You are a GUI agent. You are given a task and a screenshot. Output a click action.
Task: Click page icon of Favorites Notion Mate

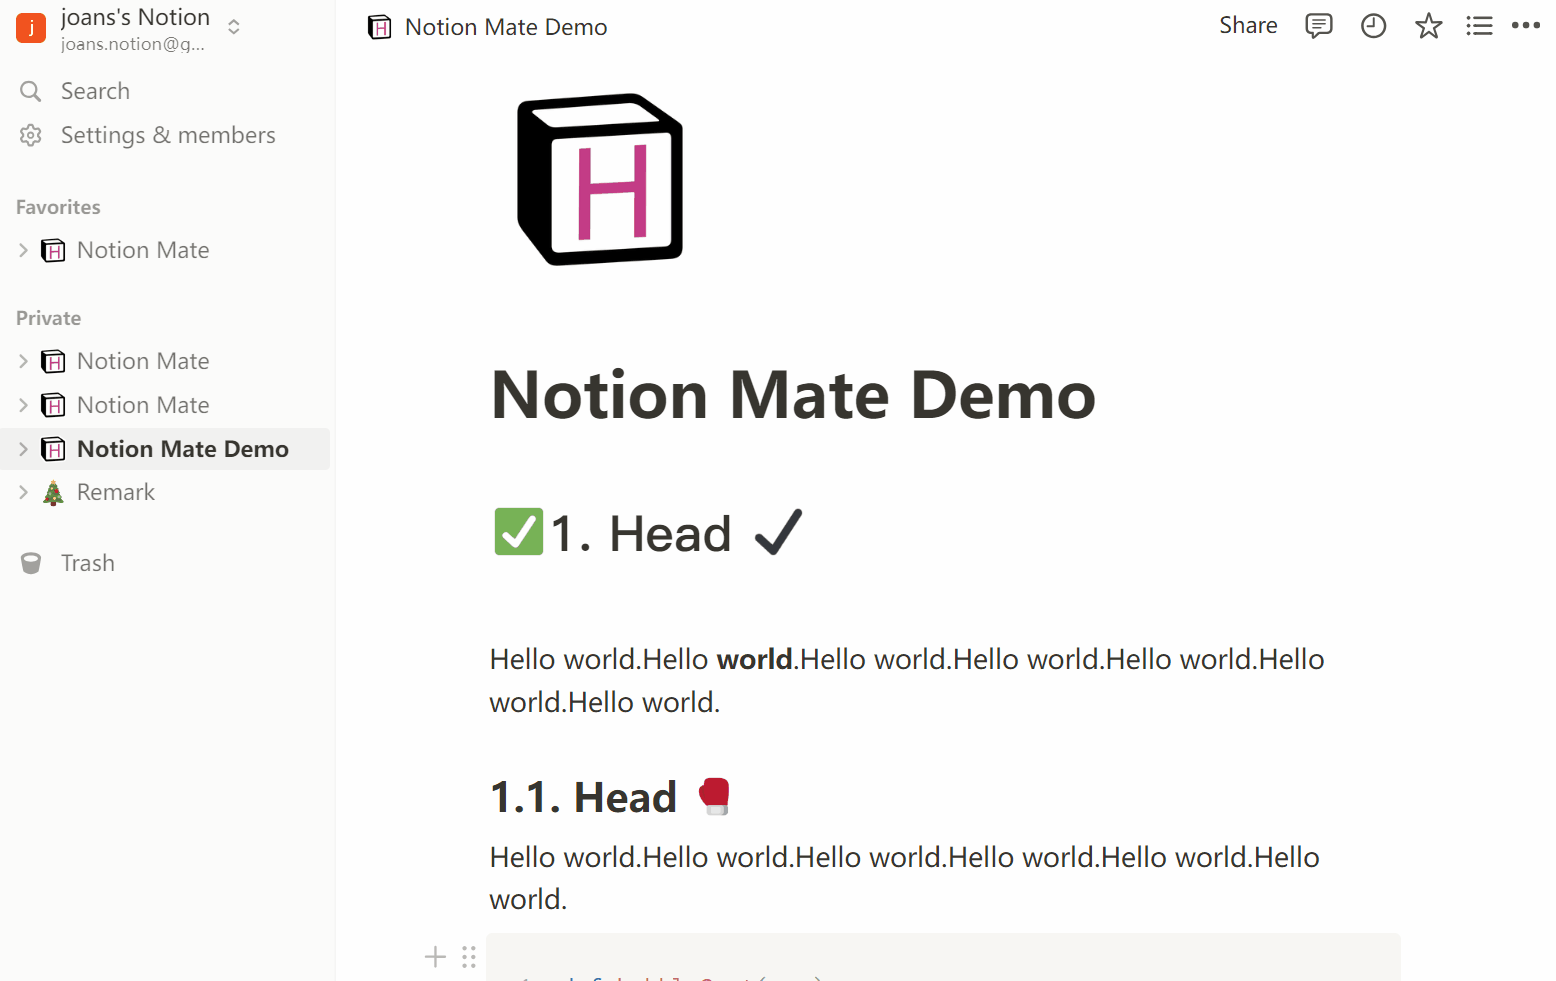[53, 250]
